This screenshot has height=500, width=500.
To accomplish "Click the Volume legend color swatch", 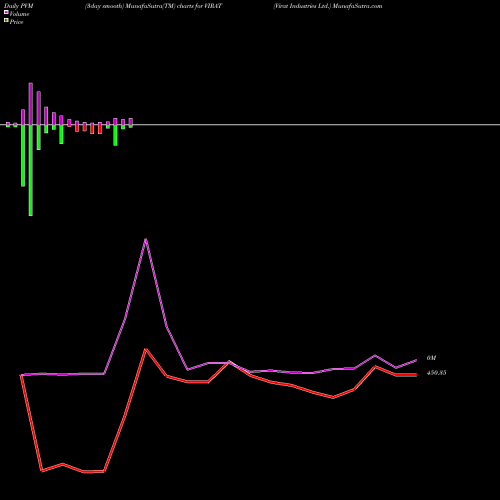I will coord(6,13).
